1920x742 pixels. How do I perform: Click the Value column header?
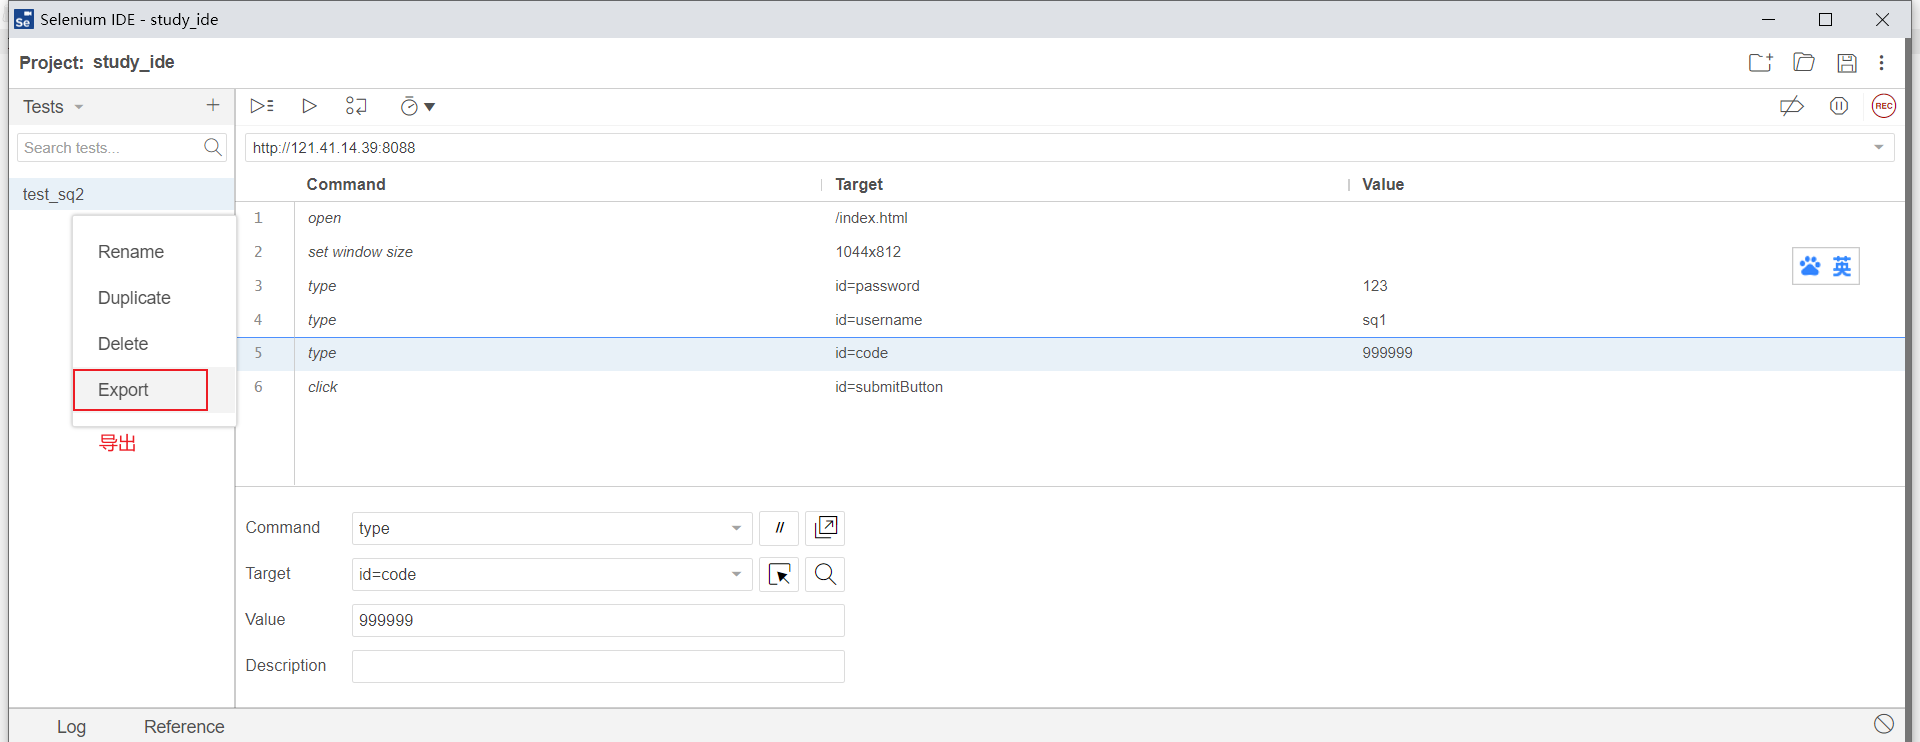[x=1383, y=184]
